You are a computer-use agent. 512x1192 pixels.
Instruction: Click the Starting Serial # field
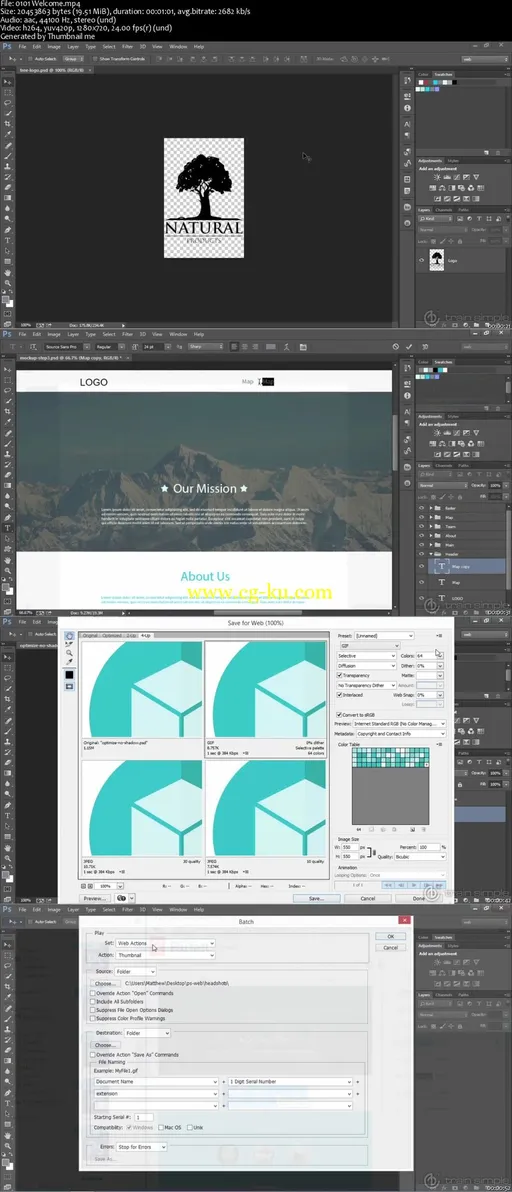(143, 1117)
